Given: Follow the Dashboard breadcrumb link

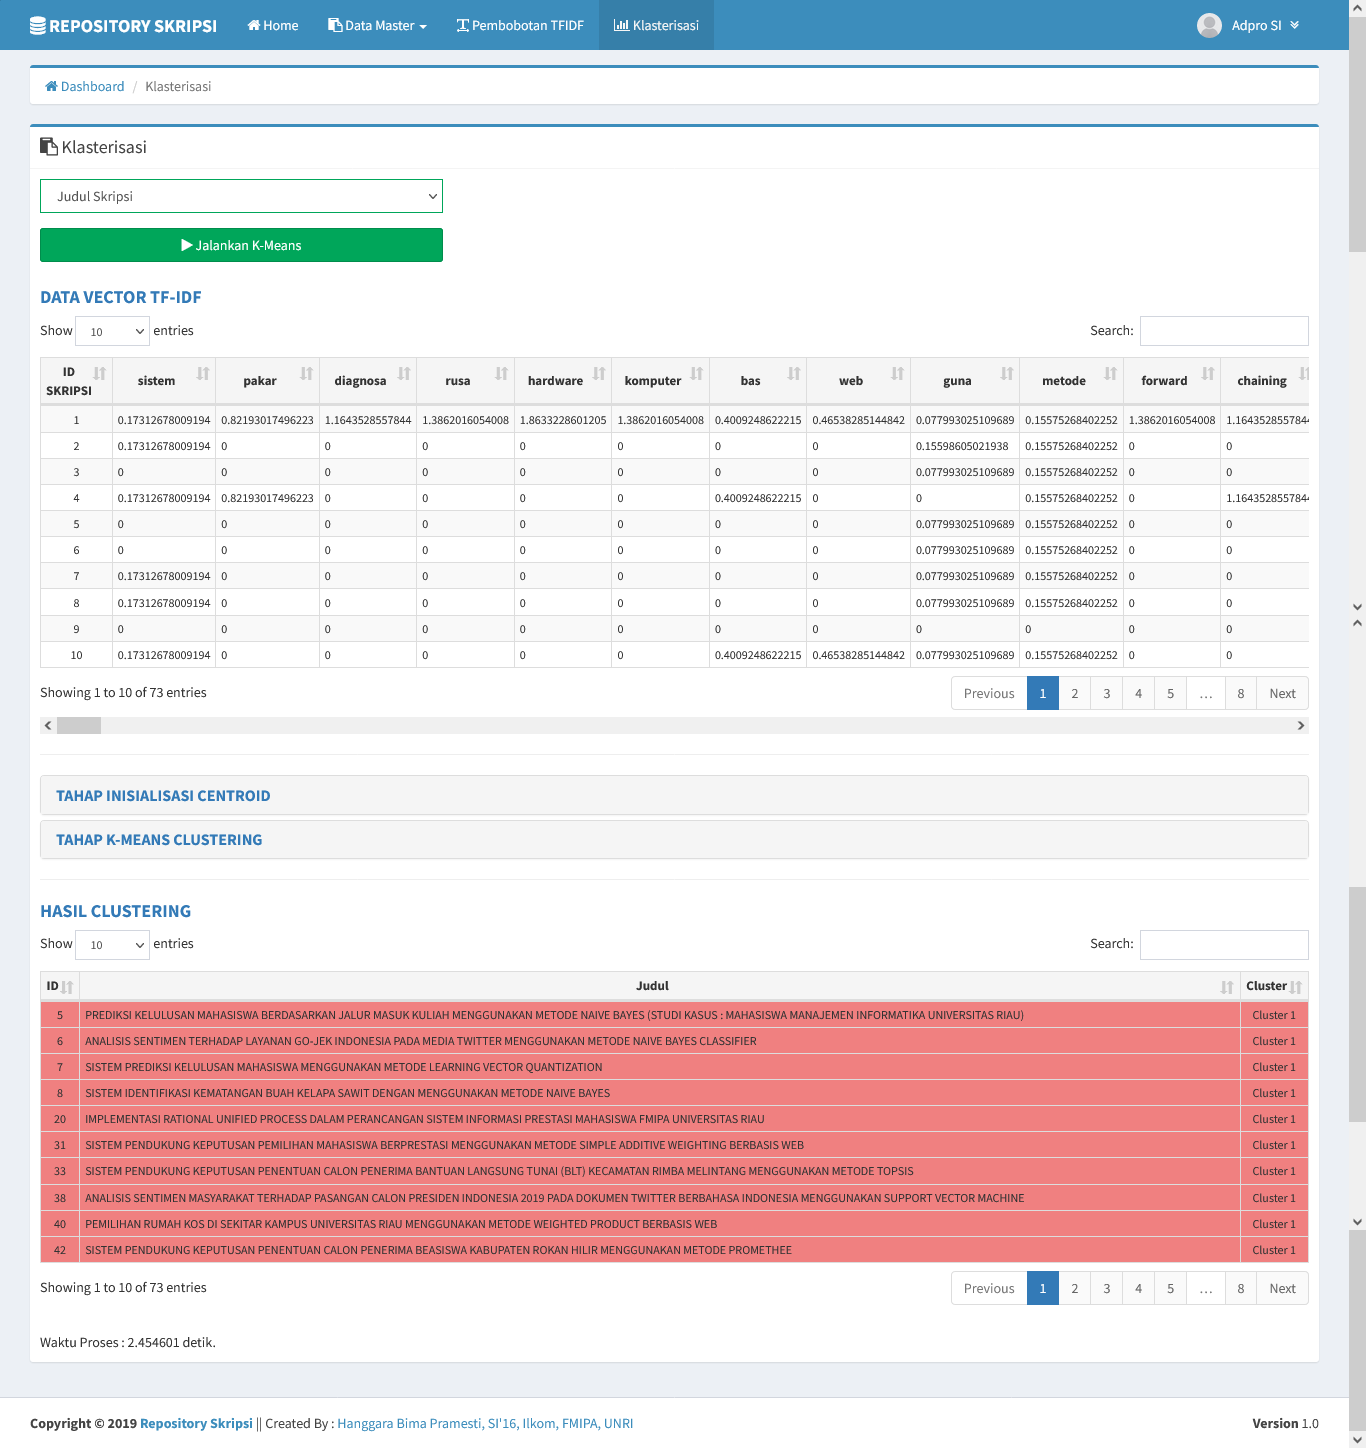Looking at the screenshot, I should point(92,87).
